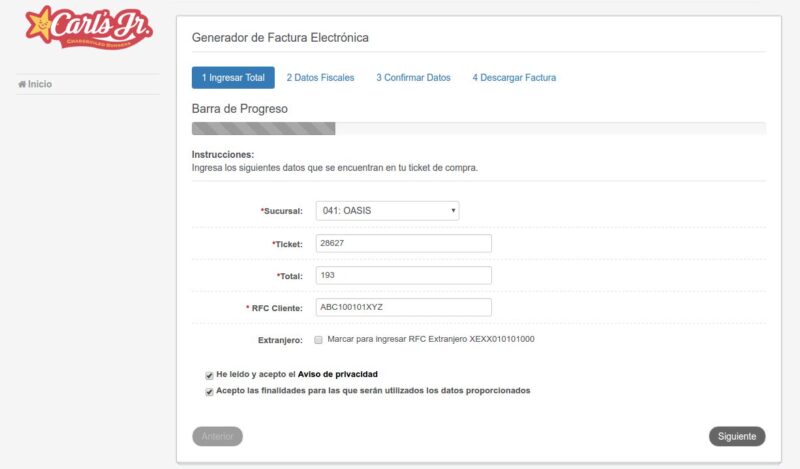The height and width of the screenshot is (469, 800).
Task: Click the "Generador de Factura Electrónica" heading
Action: pos(280,38)
